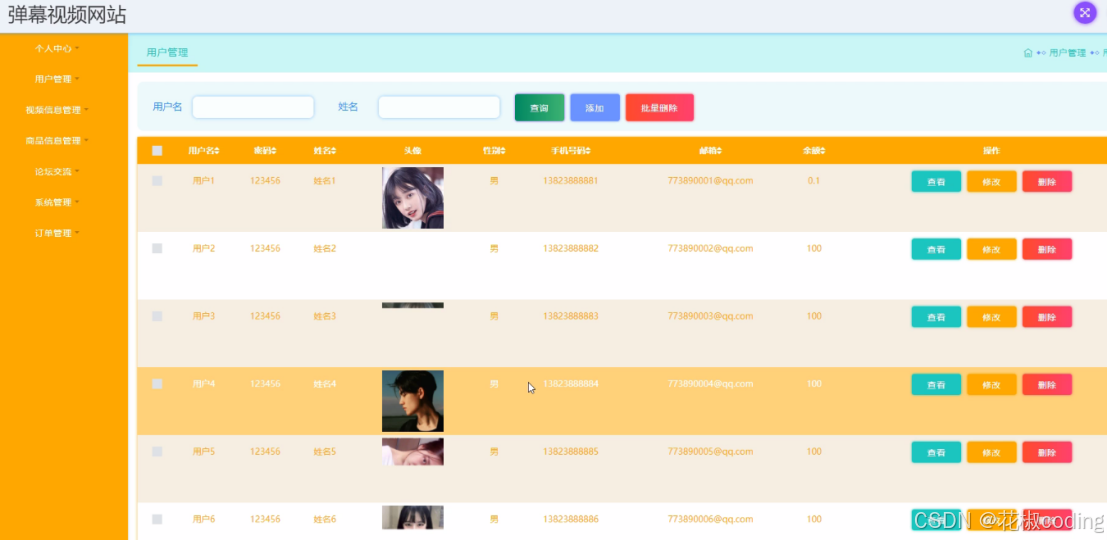Expand the 用户管理 sidebar menu
1108x541 pixels.
pos(57,79)
